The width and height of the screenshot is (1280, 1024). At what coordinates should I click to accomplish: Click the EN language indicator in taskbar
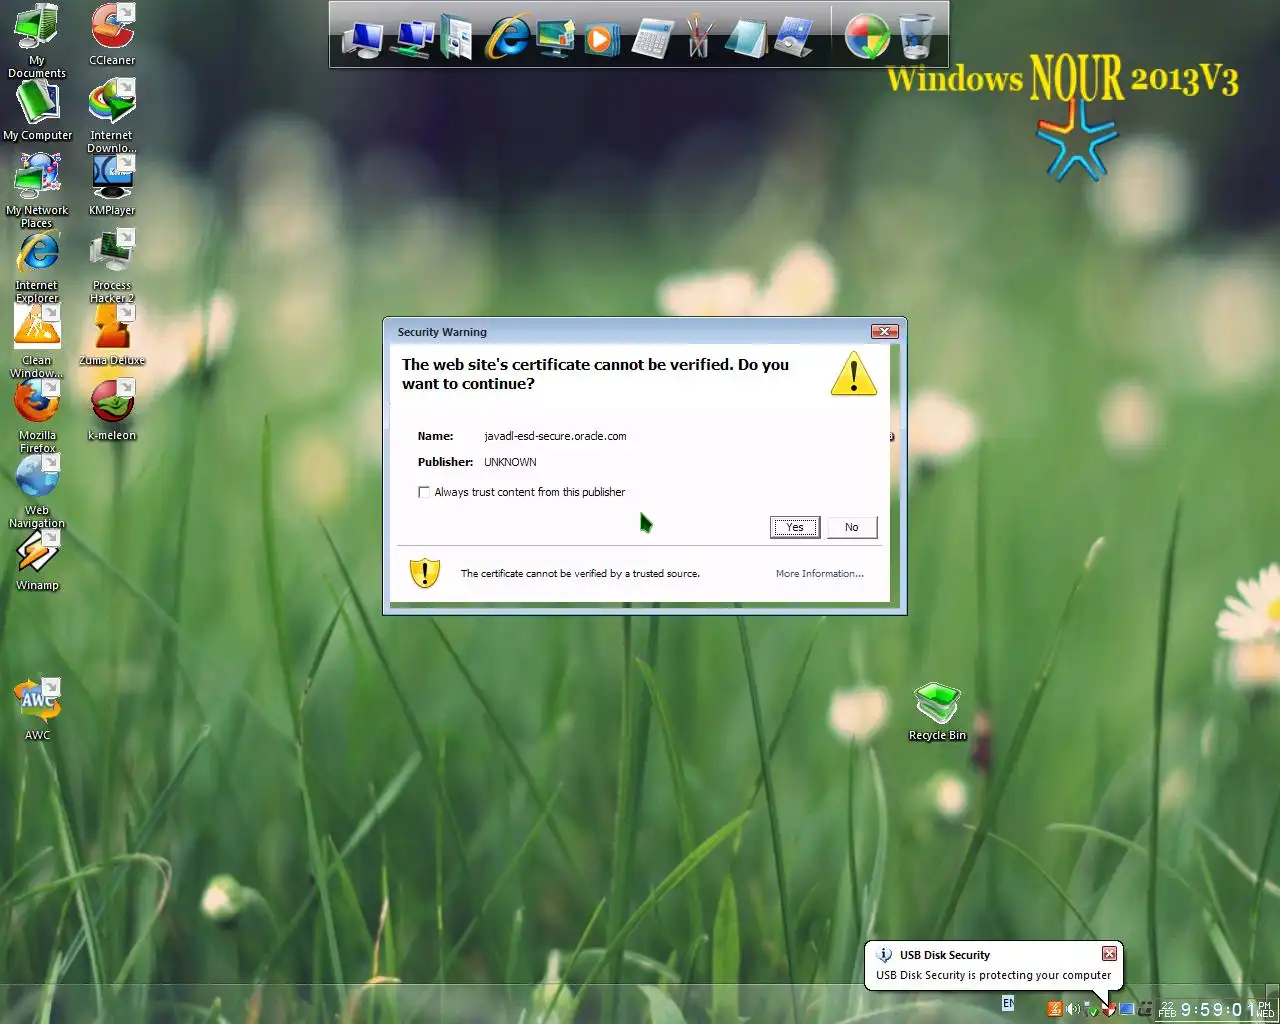click(x=1008, y=1003)
